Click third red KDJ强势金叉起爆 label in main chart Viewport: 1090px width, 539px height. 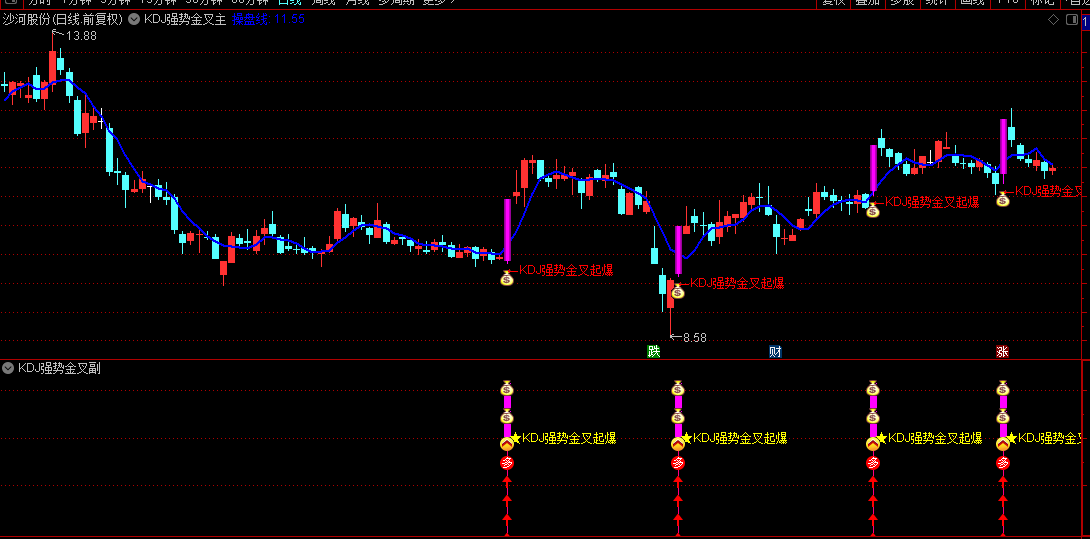(932, 202)
